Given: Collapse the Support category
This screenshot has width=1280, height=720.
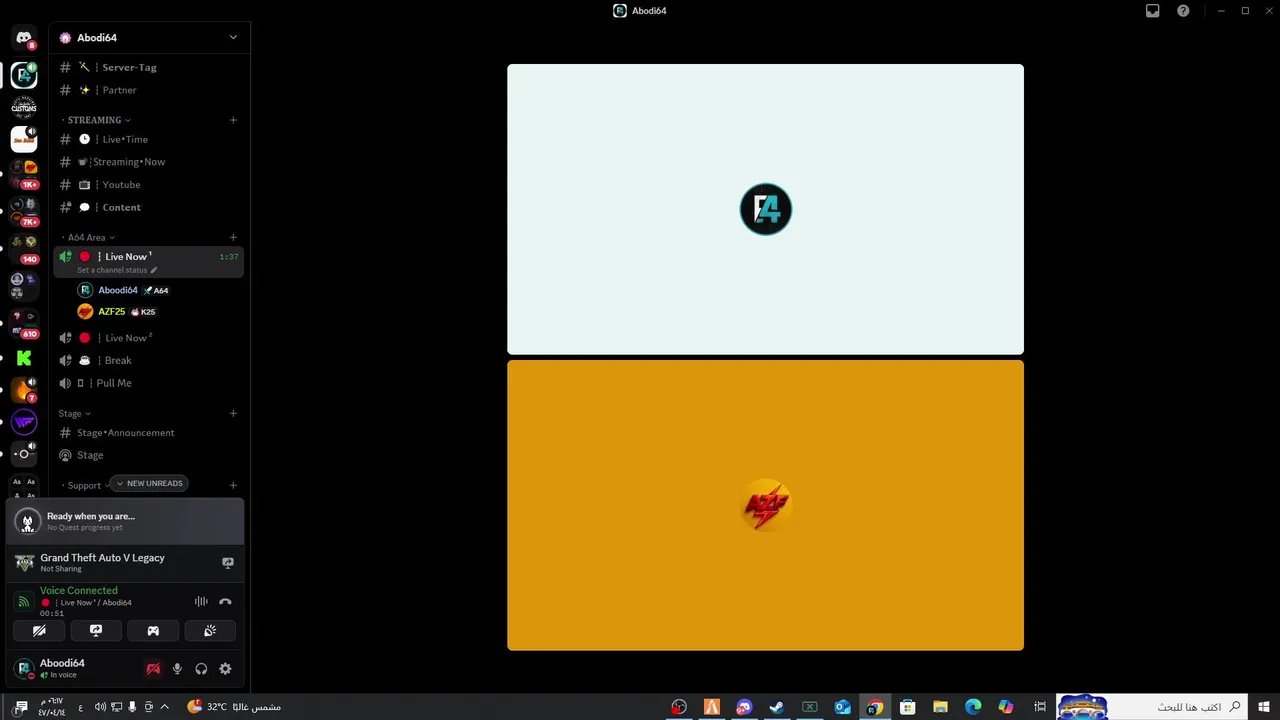Looking at the screenshot, I should point(85,486).
